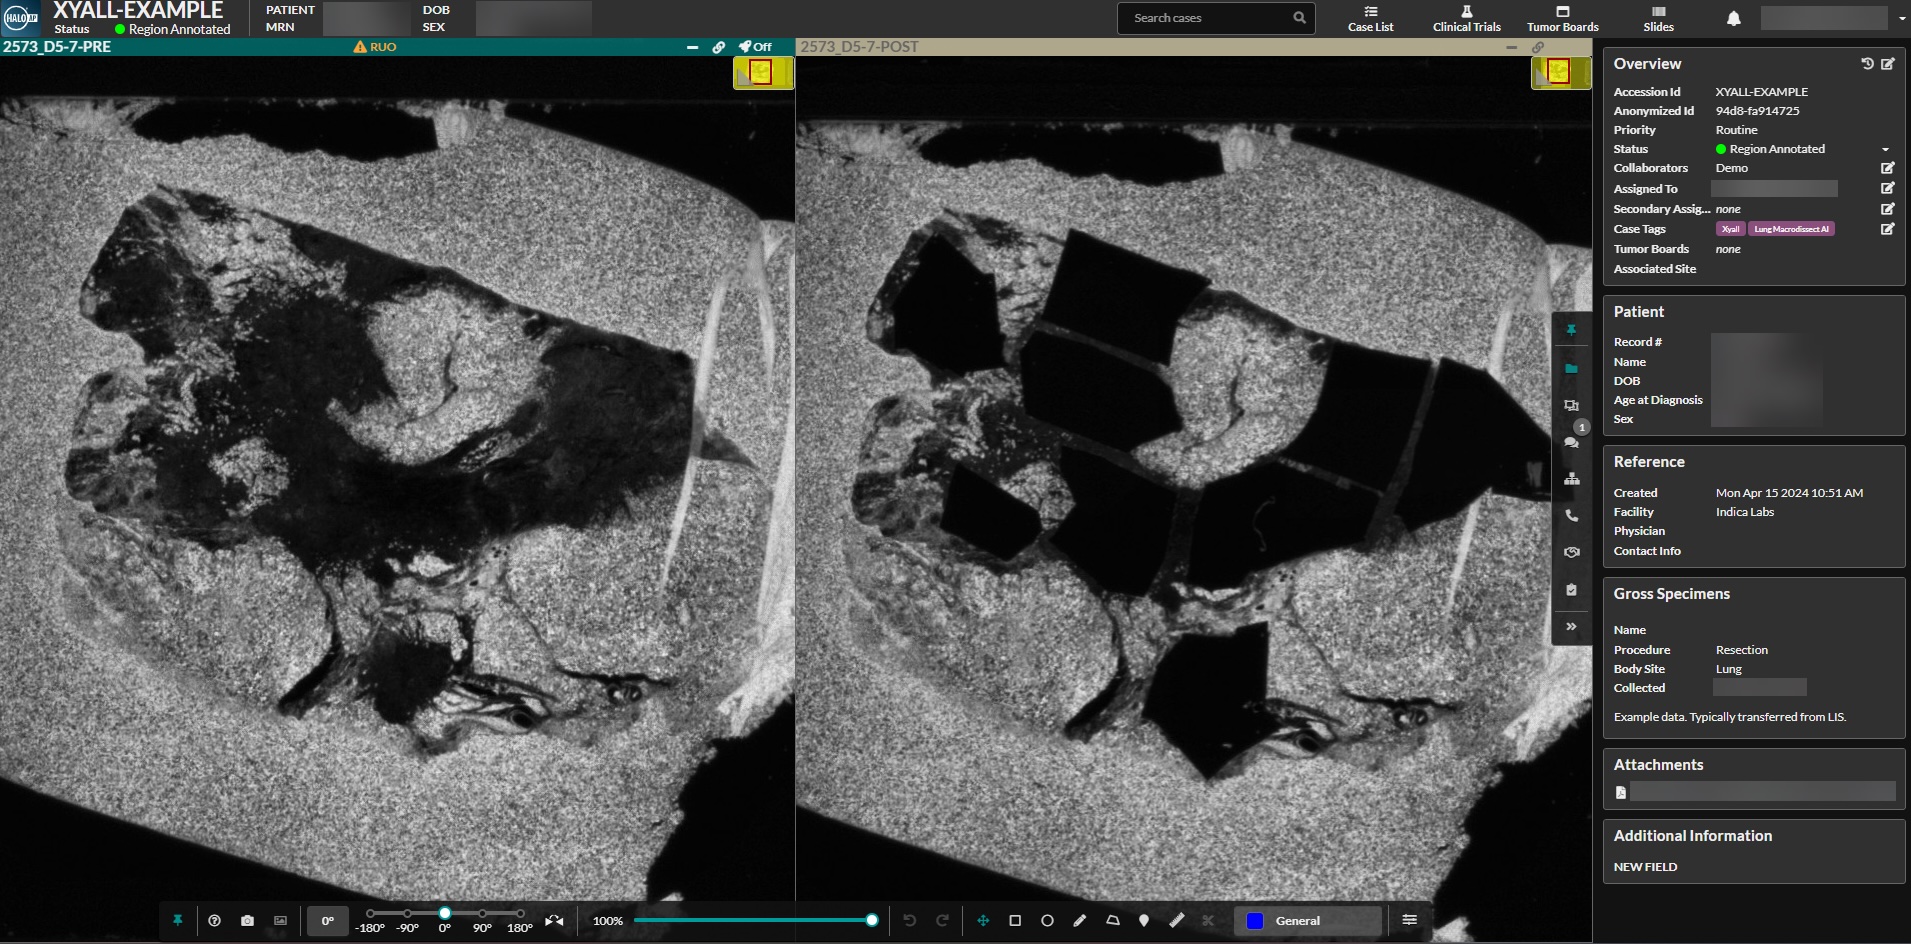Screen dimensions: 1911x944
Task: Expand the sidebar with double chevron
Action: [1571, 627]
